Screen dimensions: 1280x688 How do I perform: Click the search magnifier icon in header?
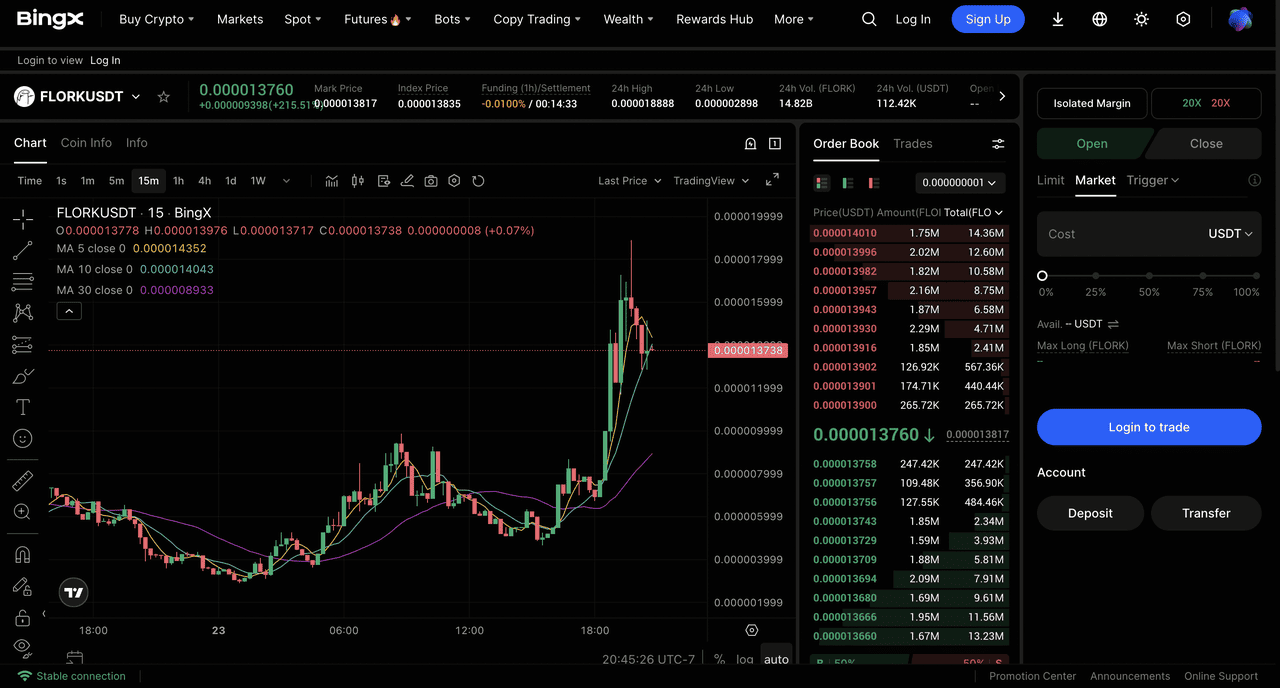869,19
